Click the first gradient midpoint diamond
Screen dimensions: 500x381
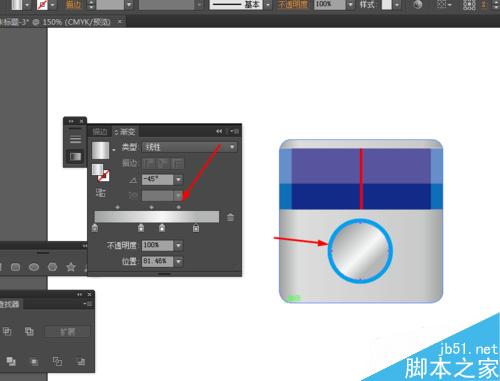[x=117, y=207]
